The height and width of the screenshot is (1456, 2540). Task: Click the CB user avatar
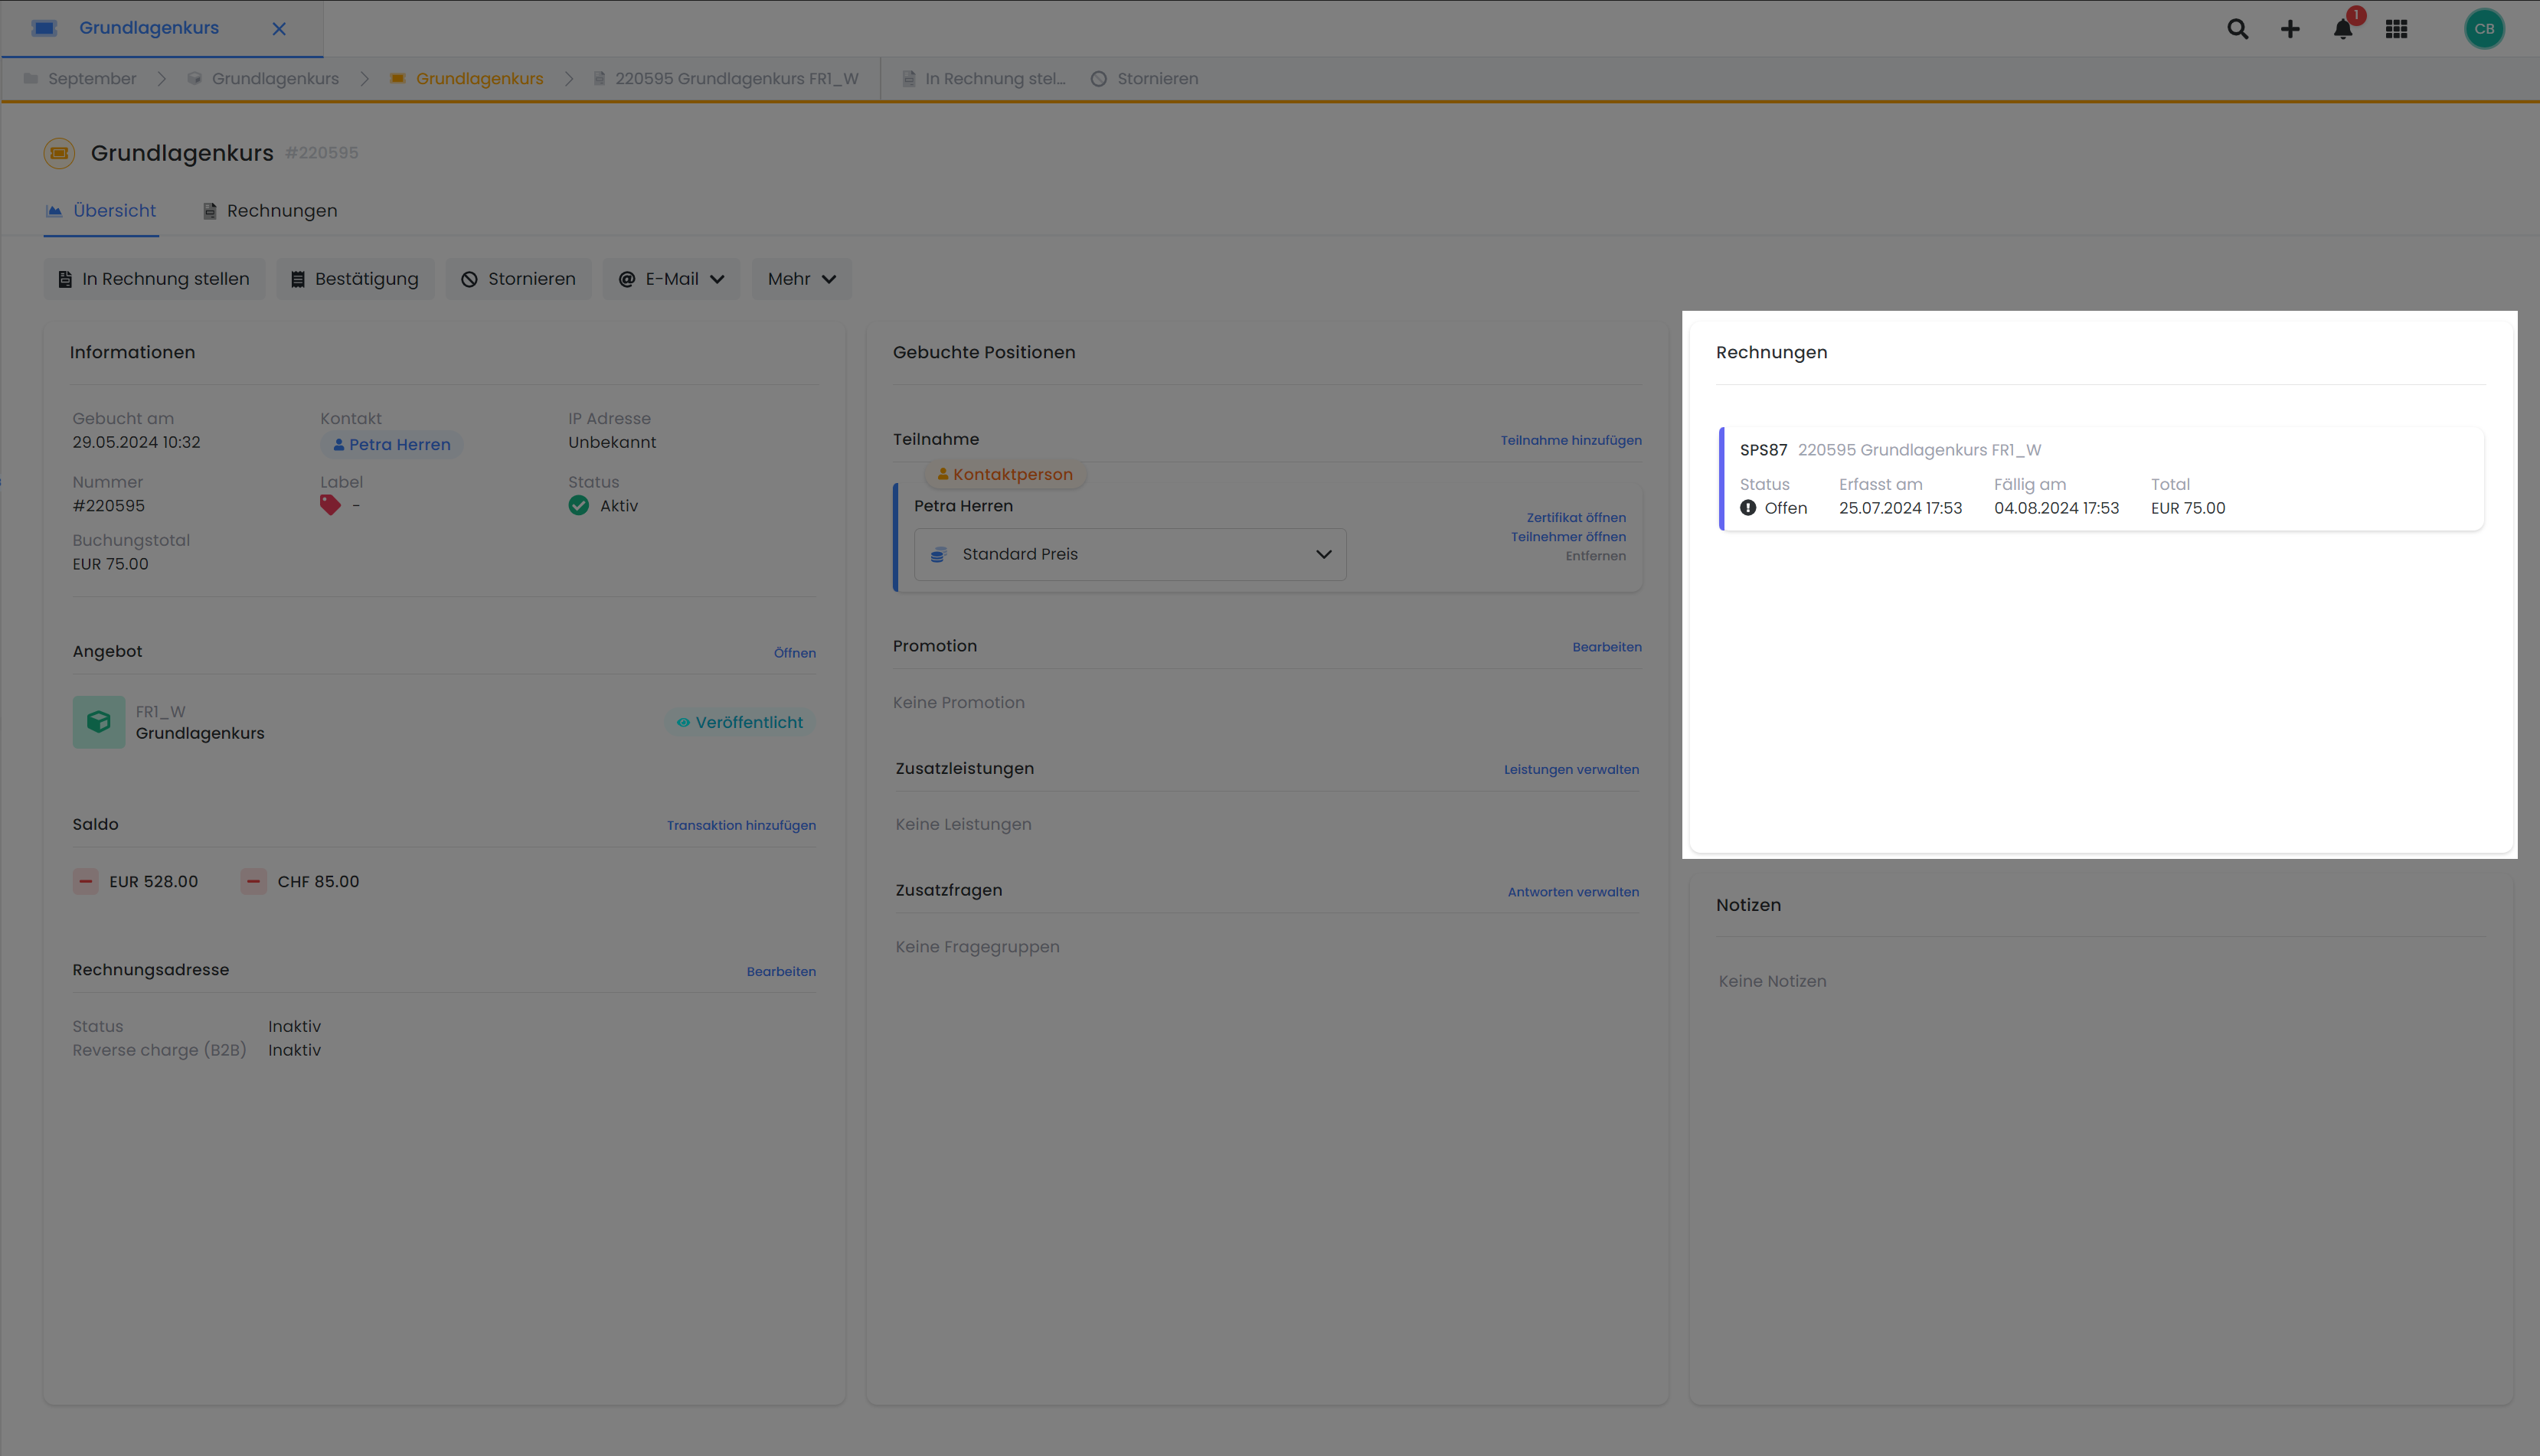click(x=2484, y=29)
